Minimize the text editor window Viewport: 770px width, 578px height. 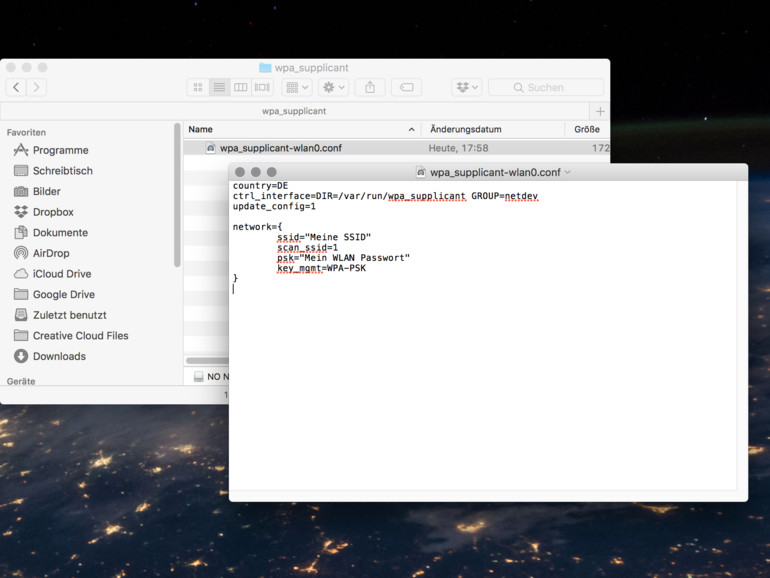point(255,172)
